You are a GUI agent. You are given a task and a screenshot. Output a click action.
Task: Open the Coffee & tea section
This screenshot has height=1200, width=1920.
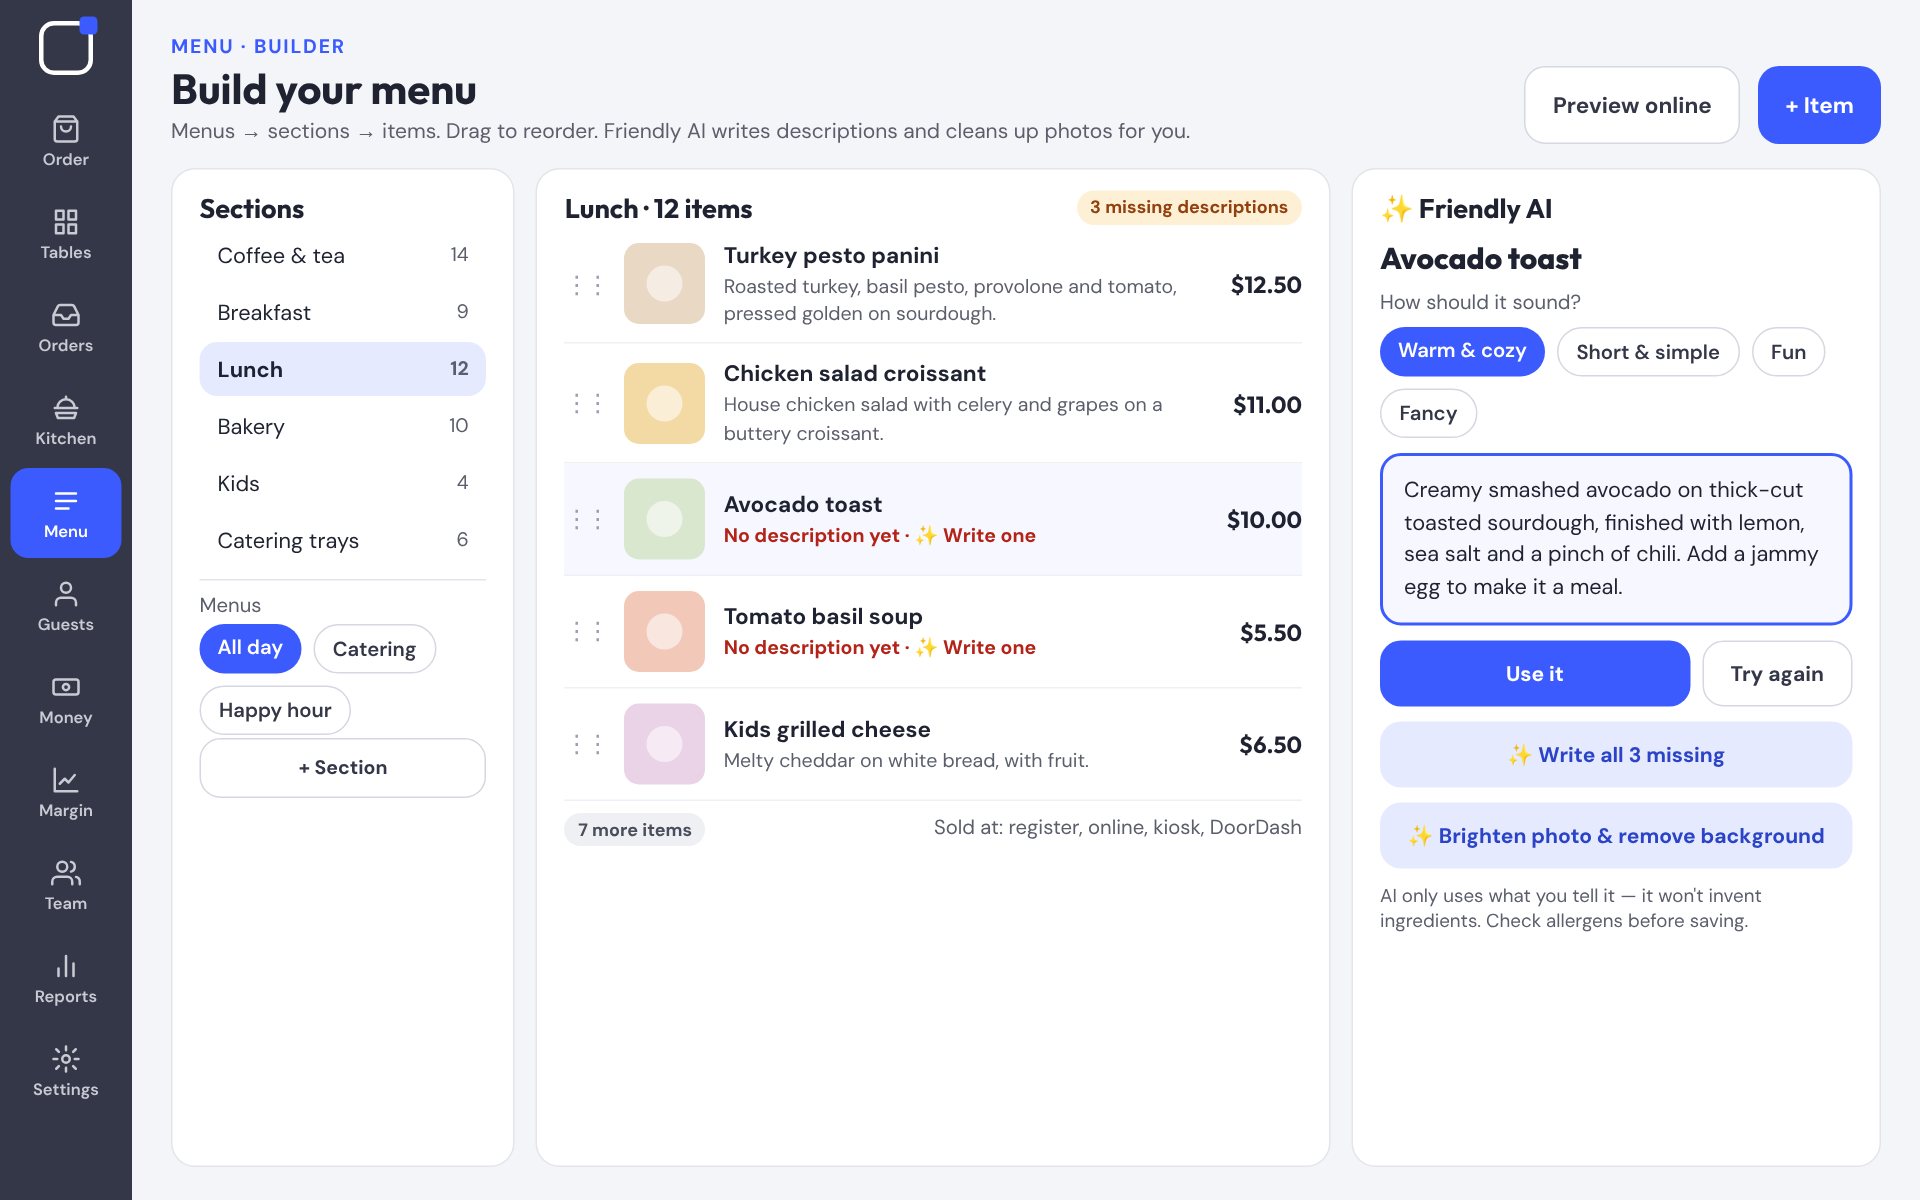click(342, 255)
